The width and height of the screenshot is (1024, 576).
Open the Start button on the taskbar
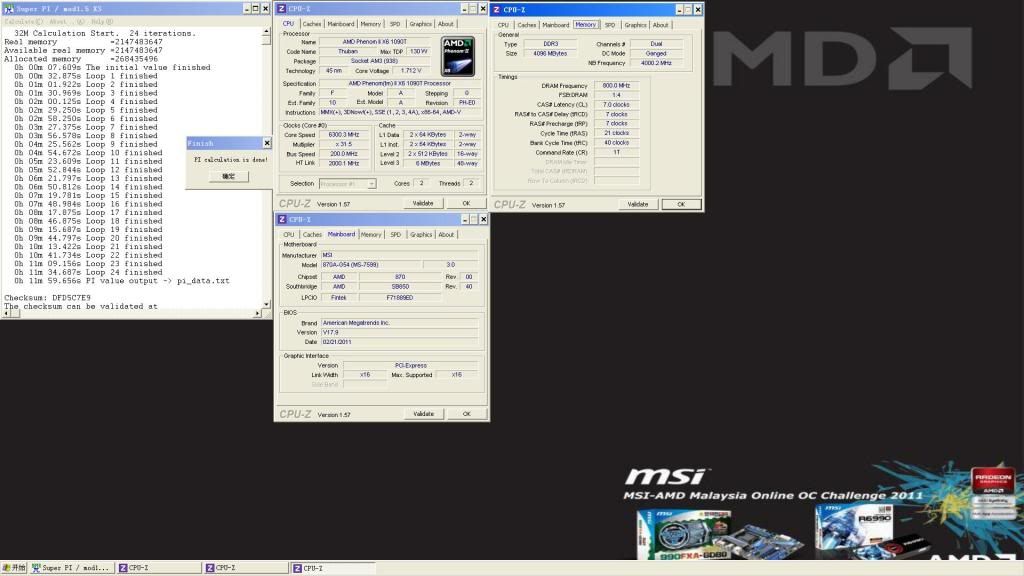pyautogui.click(x=14, y=568)
